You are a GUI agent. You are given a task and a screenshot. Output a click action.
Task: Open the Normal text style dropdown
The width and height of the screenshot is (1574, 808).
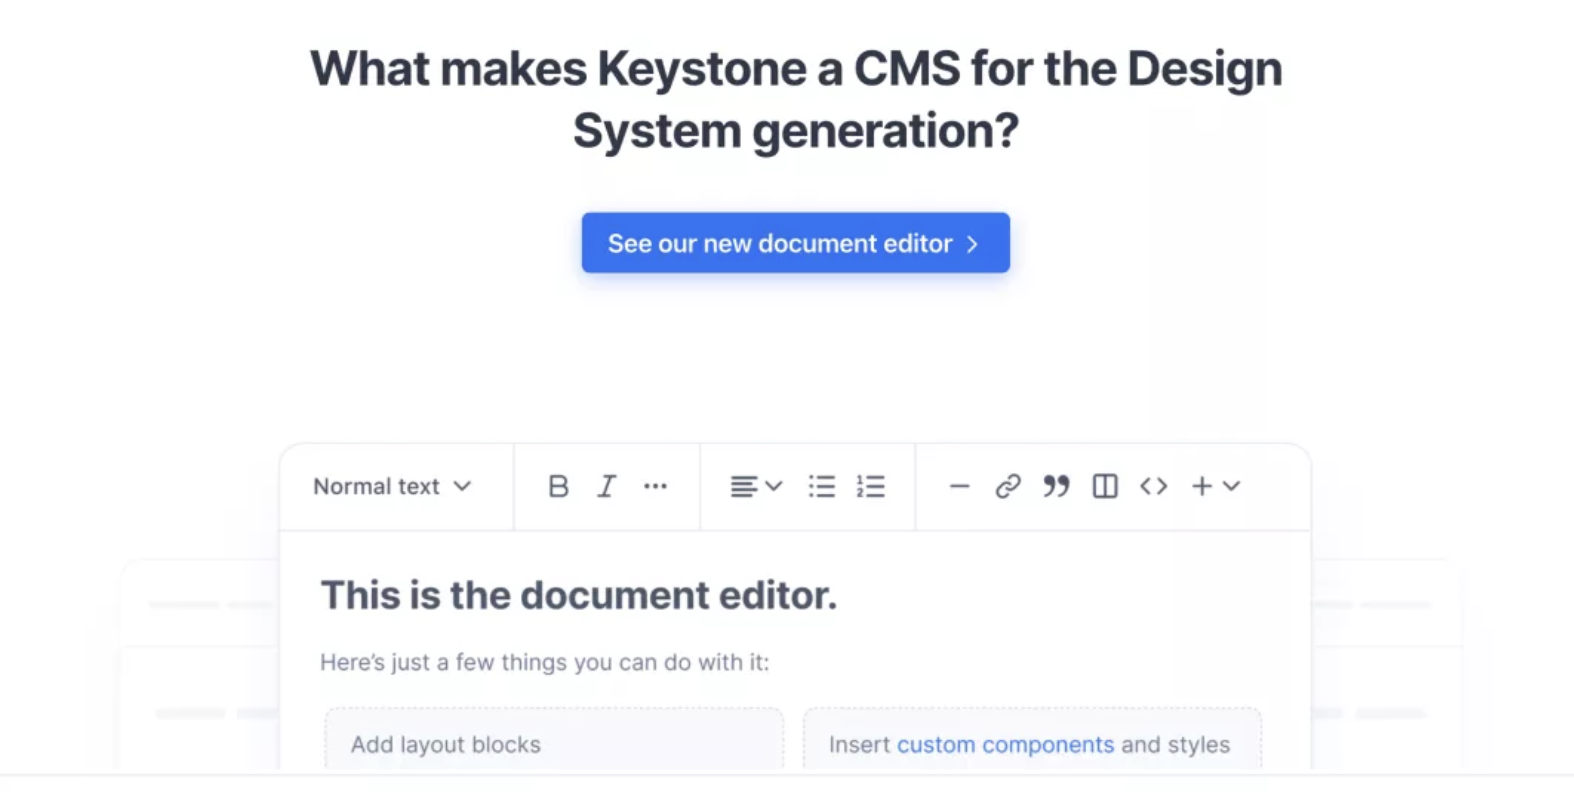click(x=392, y=486)
